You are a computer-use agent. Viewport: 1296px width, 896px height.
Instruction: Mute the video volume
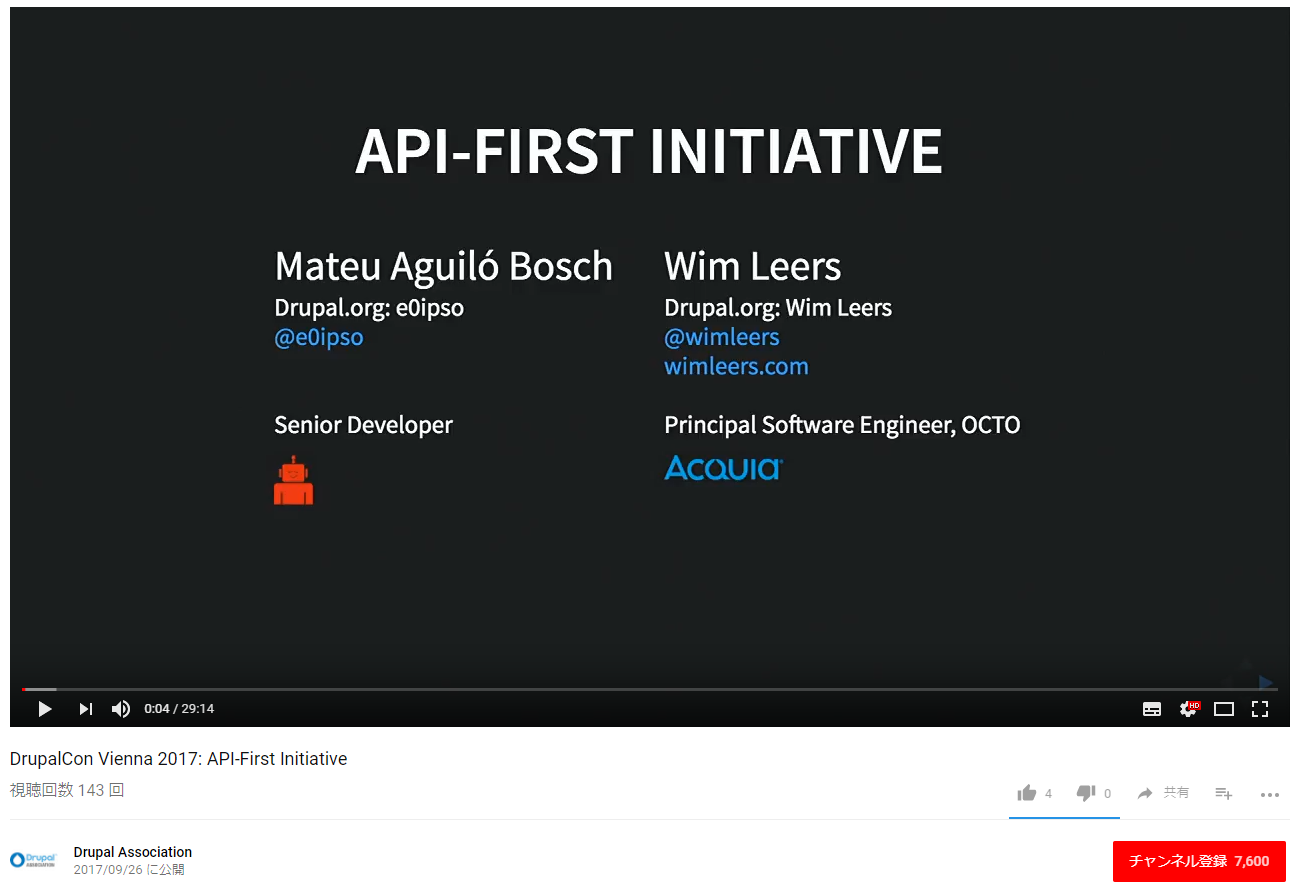point(120,709)
